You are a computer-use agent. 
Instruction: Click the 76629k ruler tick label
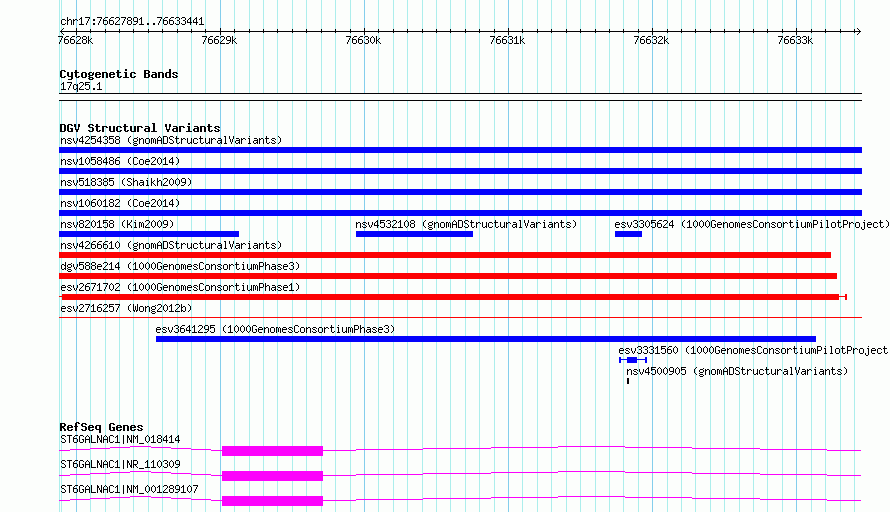click(x=219, y=40)
